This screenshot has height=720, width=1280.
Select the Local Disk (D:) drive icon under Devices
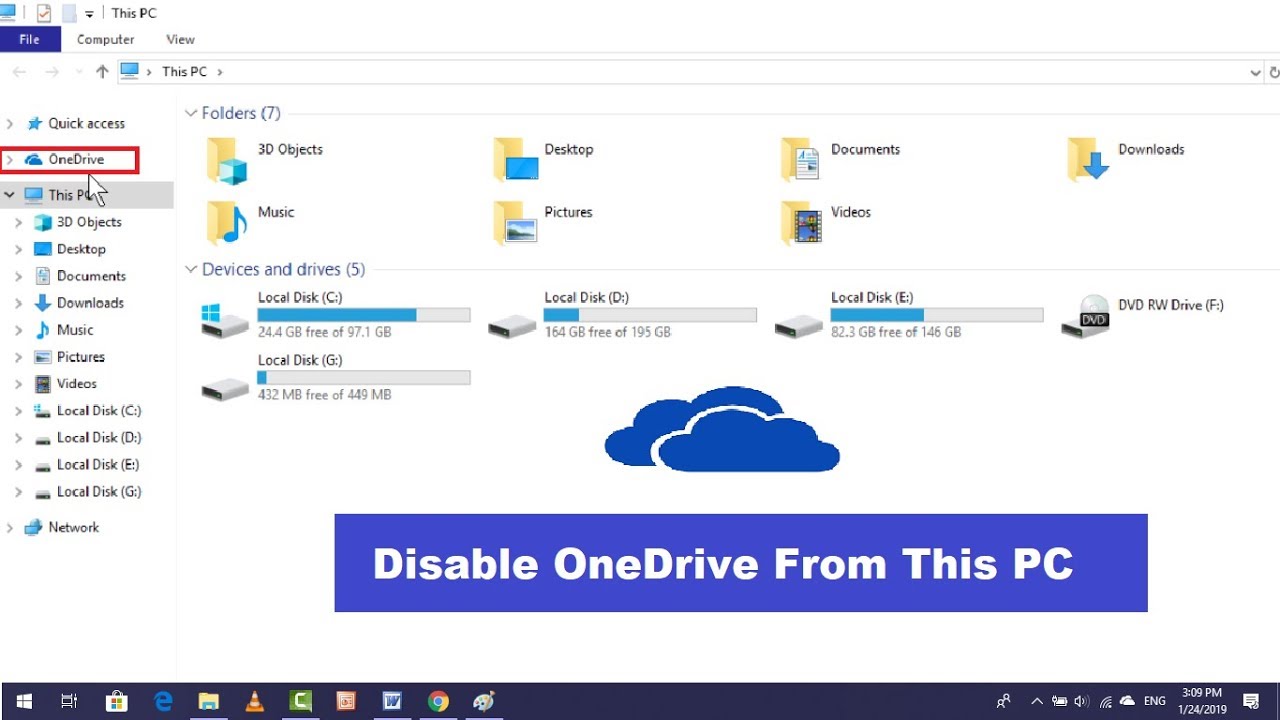click(x=512, y=324)
